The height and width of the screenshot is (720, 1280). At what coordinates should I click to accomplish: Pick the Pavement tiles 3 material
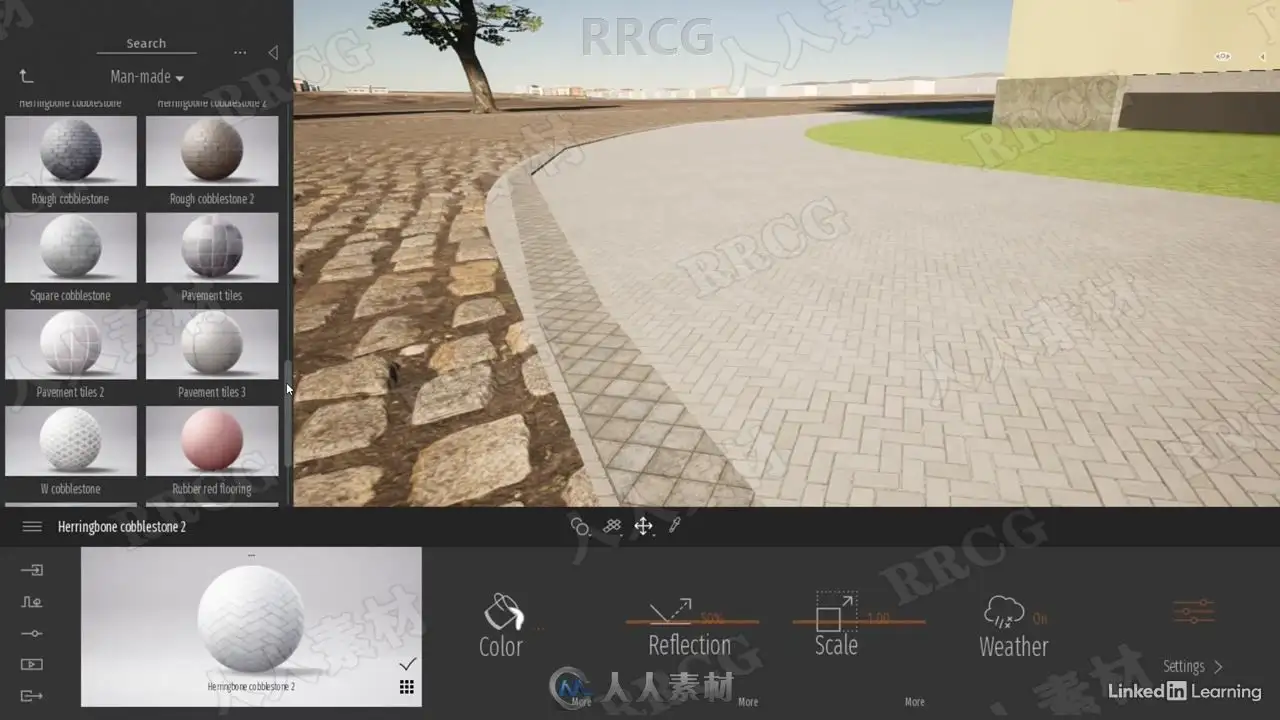click(x=212, y=344)
